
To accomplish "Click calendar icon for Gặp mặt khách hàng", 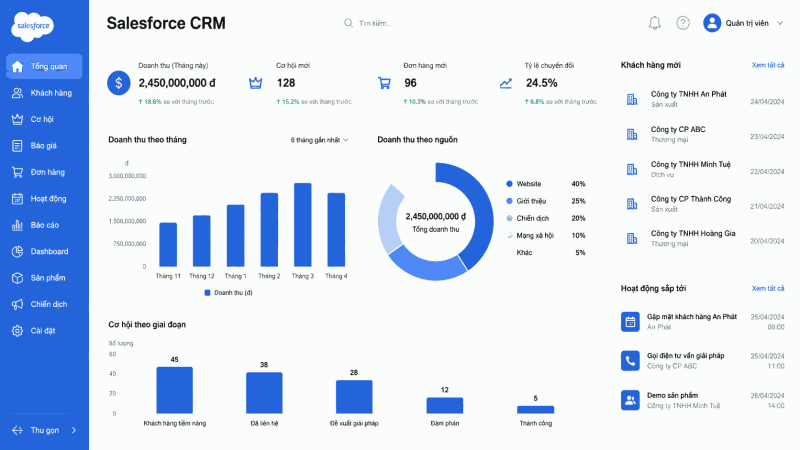I will click(630, 322).
